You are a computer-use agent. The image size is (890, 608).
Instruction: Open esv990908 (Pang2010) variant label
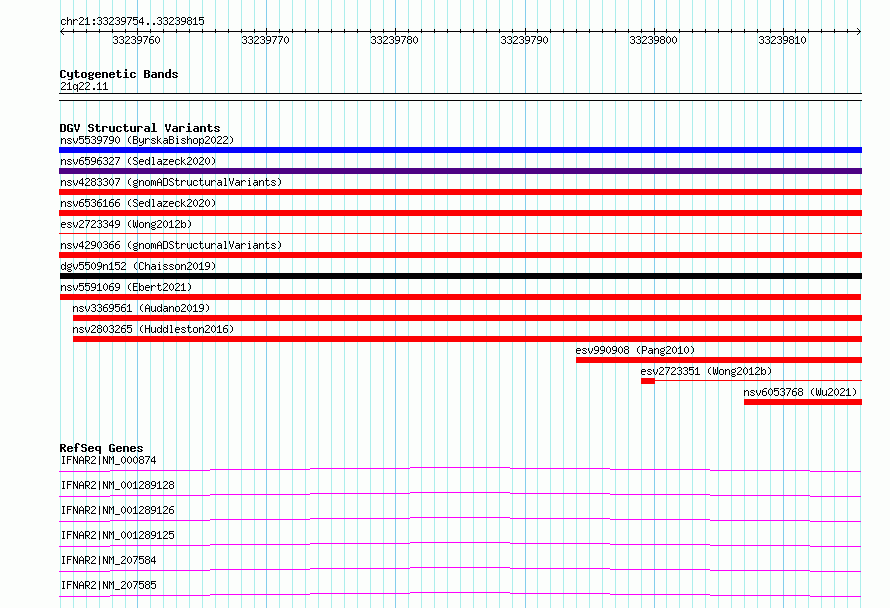pyautogui.click(x=635, y=350)
